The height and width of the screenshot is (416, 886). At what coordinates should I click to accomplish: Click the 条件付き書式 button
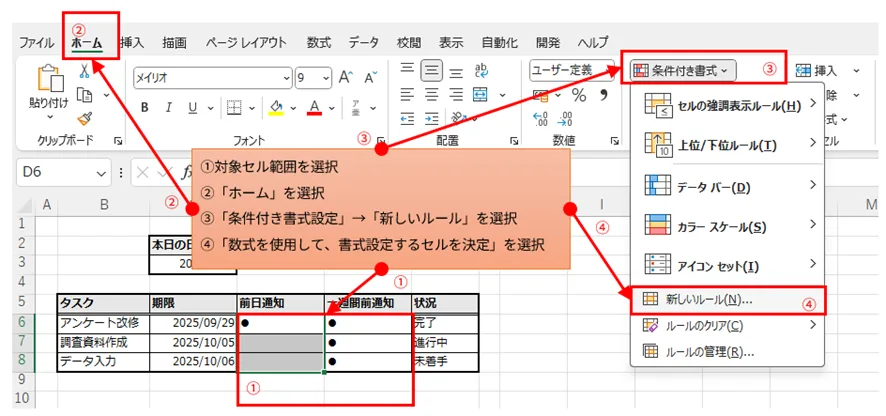tap(684, 71)
